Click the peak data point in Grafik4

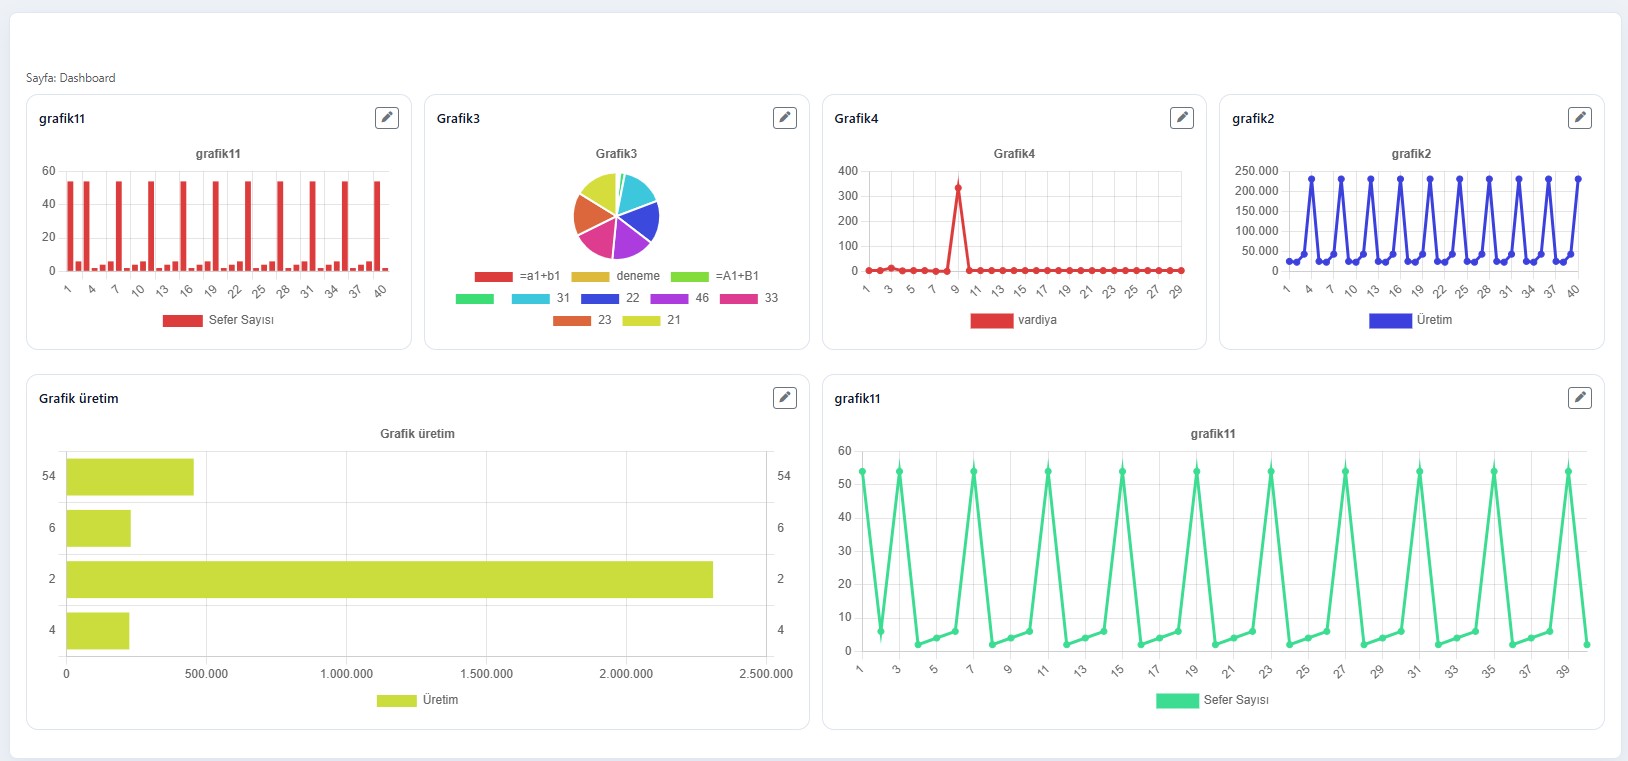(x=958, y=188)
